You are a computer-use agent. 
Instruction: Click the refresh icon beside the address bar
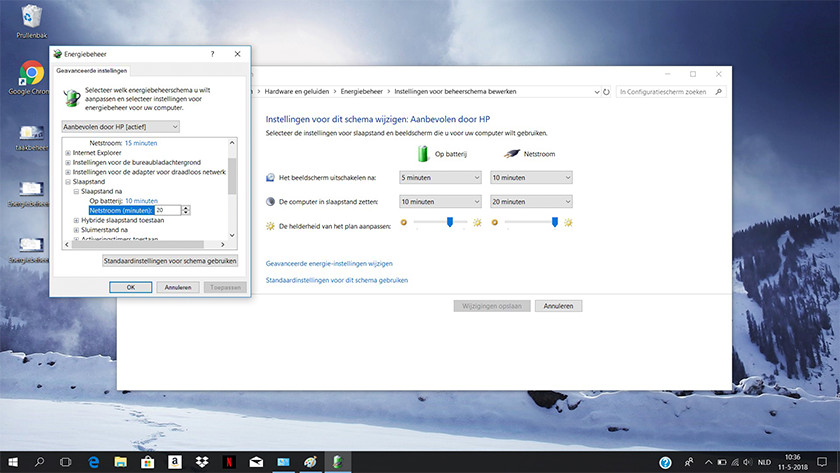(x=606, y=92)
